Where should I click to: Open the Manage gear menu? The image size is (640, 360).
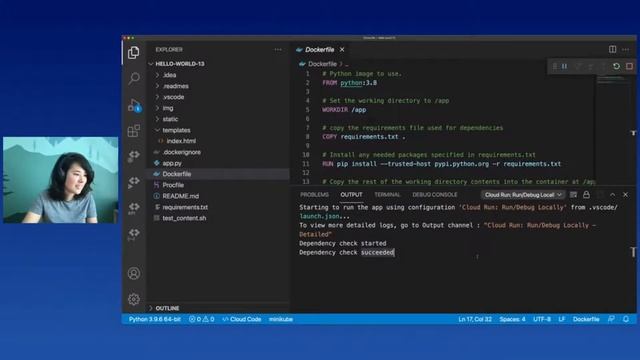pos(133,299)
